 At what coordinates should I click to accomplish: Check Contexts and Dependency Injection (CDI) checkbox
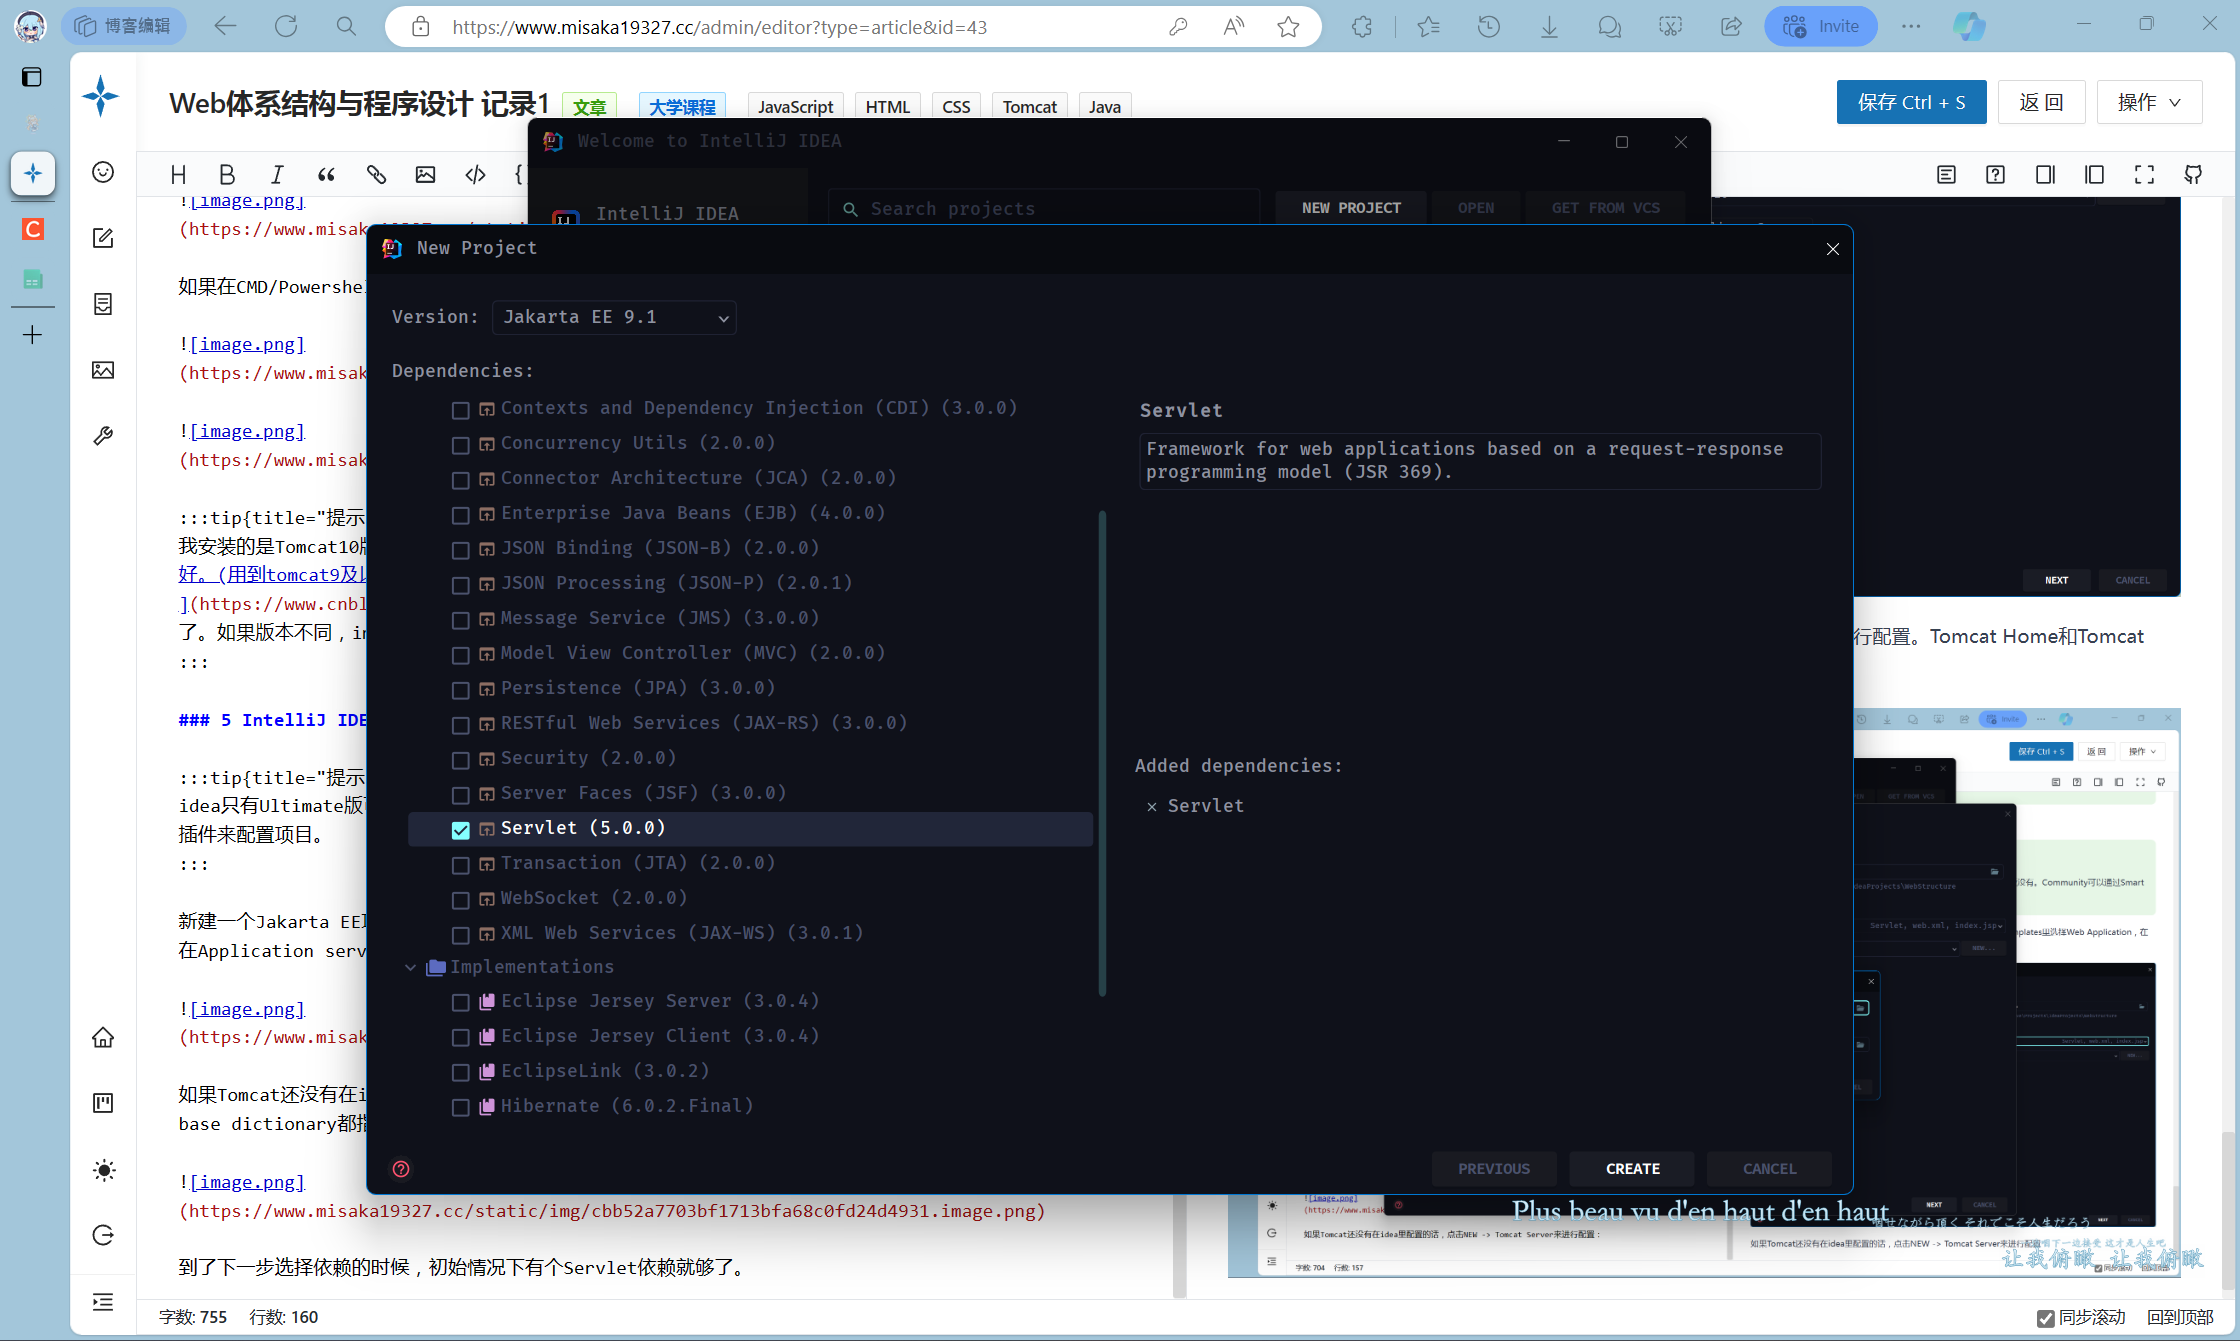point(461,410)
